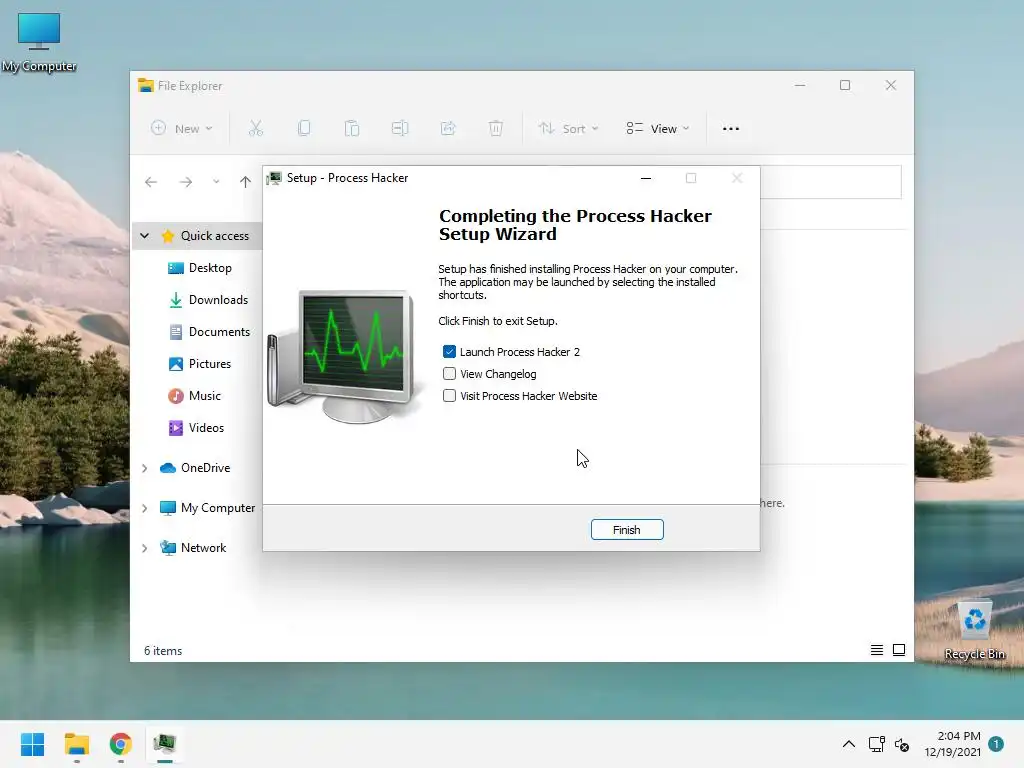This screenshot has width=1024, height=768.
Task: Click the 6 items status text
Action: pyautogui.click(x=163, y=651)
